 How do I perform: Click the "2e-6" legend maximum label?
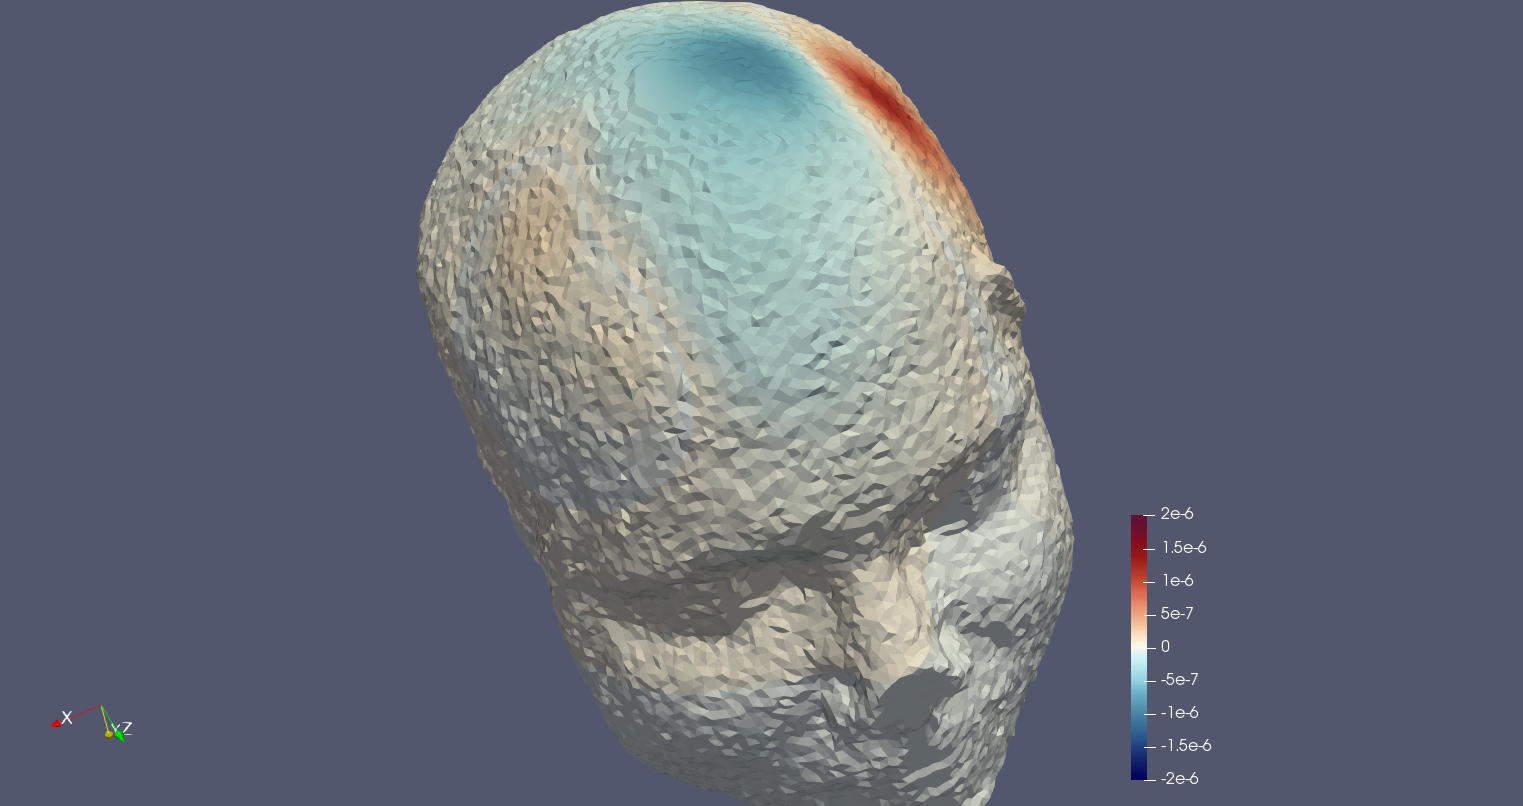click(1177, 514)
